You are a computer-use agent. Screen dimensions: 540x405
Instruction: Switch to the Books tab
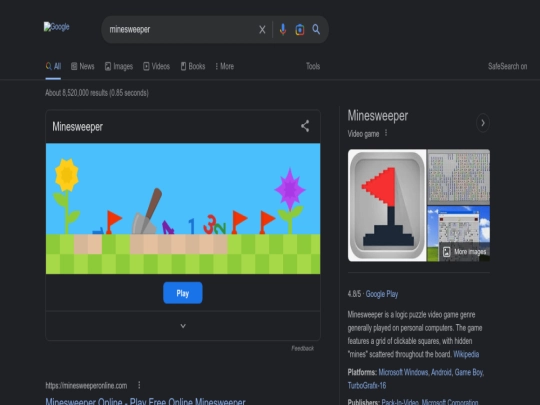tap(193, 66)
